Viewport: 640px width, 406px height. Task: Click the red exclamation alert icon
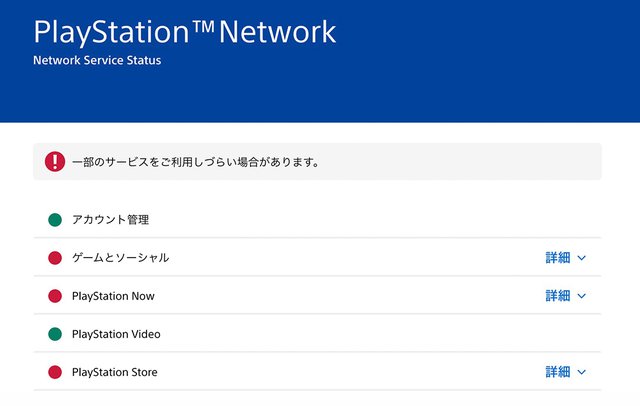[55, 161]
